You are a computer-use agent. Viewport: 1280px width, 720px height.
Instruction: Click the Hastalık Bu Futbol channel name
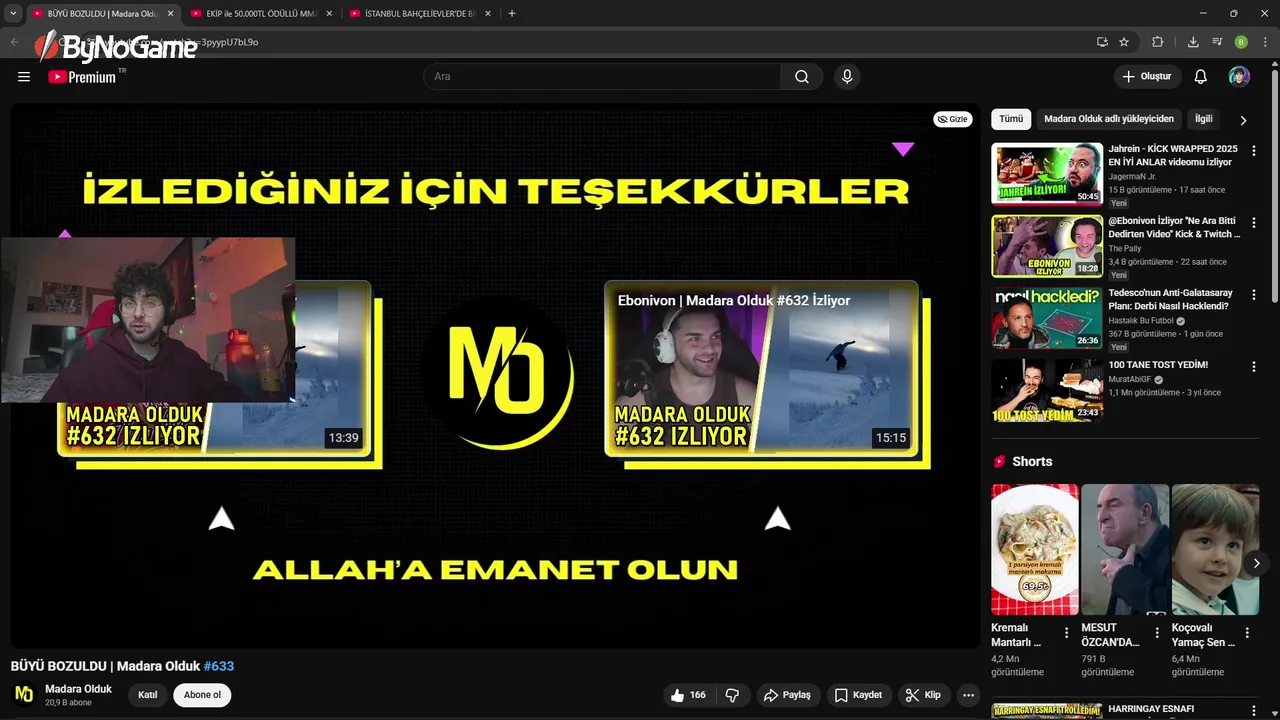(1141, 321)
